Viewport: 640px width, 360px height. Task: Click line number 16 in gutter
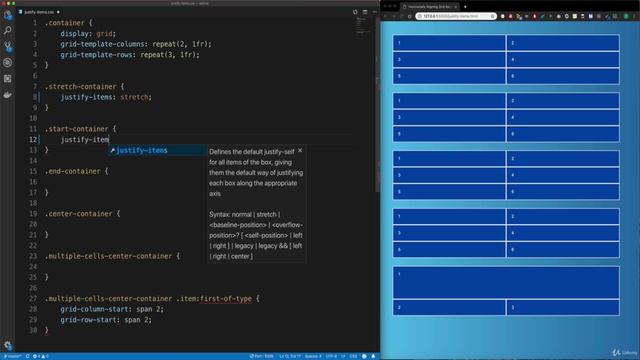(33, 182)
